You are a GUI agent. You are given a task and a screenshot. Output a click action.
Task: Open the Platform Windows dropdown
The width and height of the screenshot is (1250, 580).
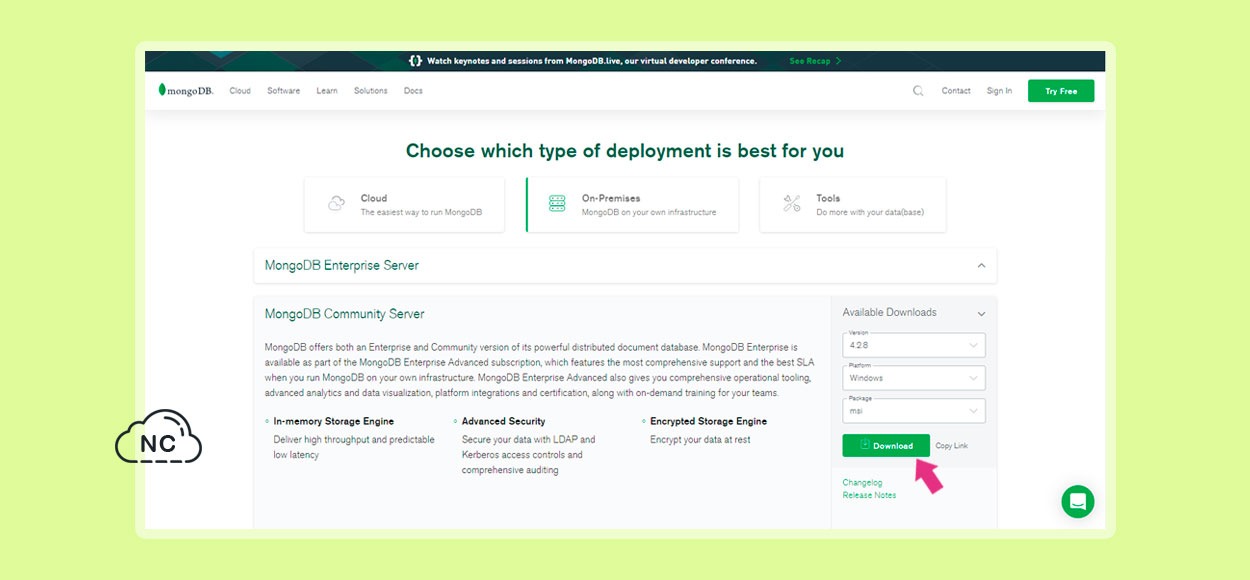[914, 378]
